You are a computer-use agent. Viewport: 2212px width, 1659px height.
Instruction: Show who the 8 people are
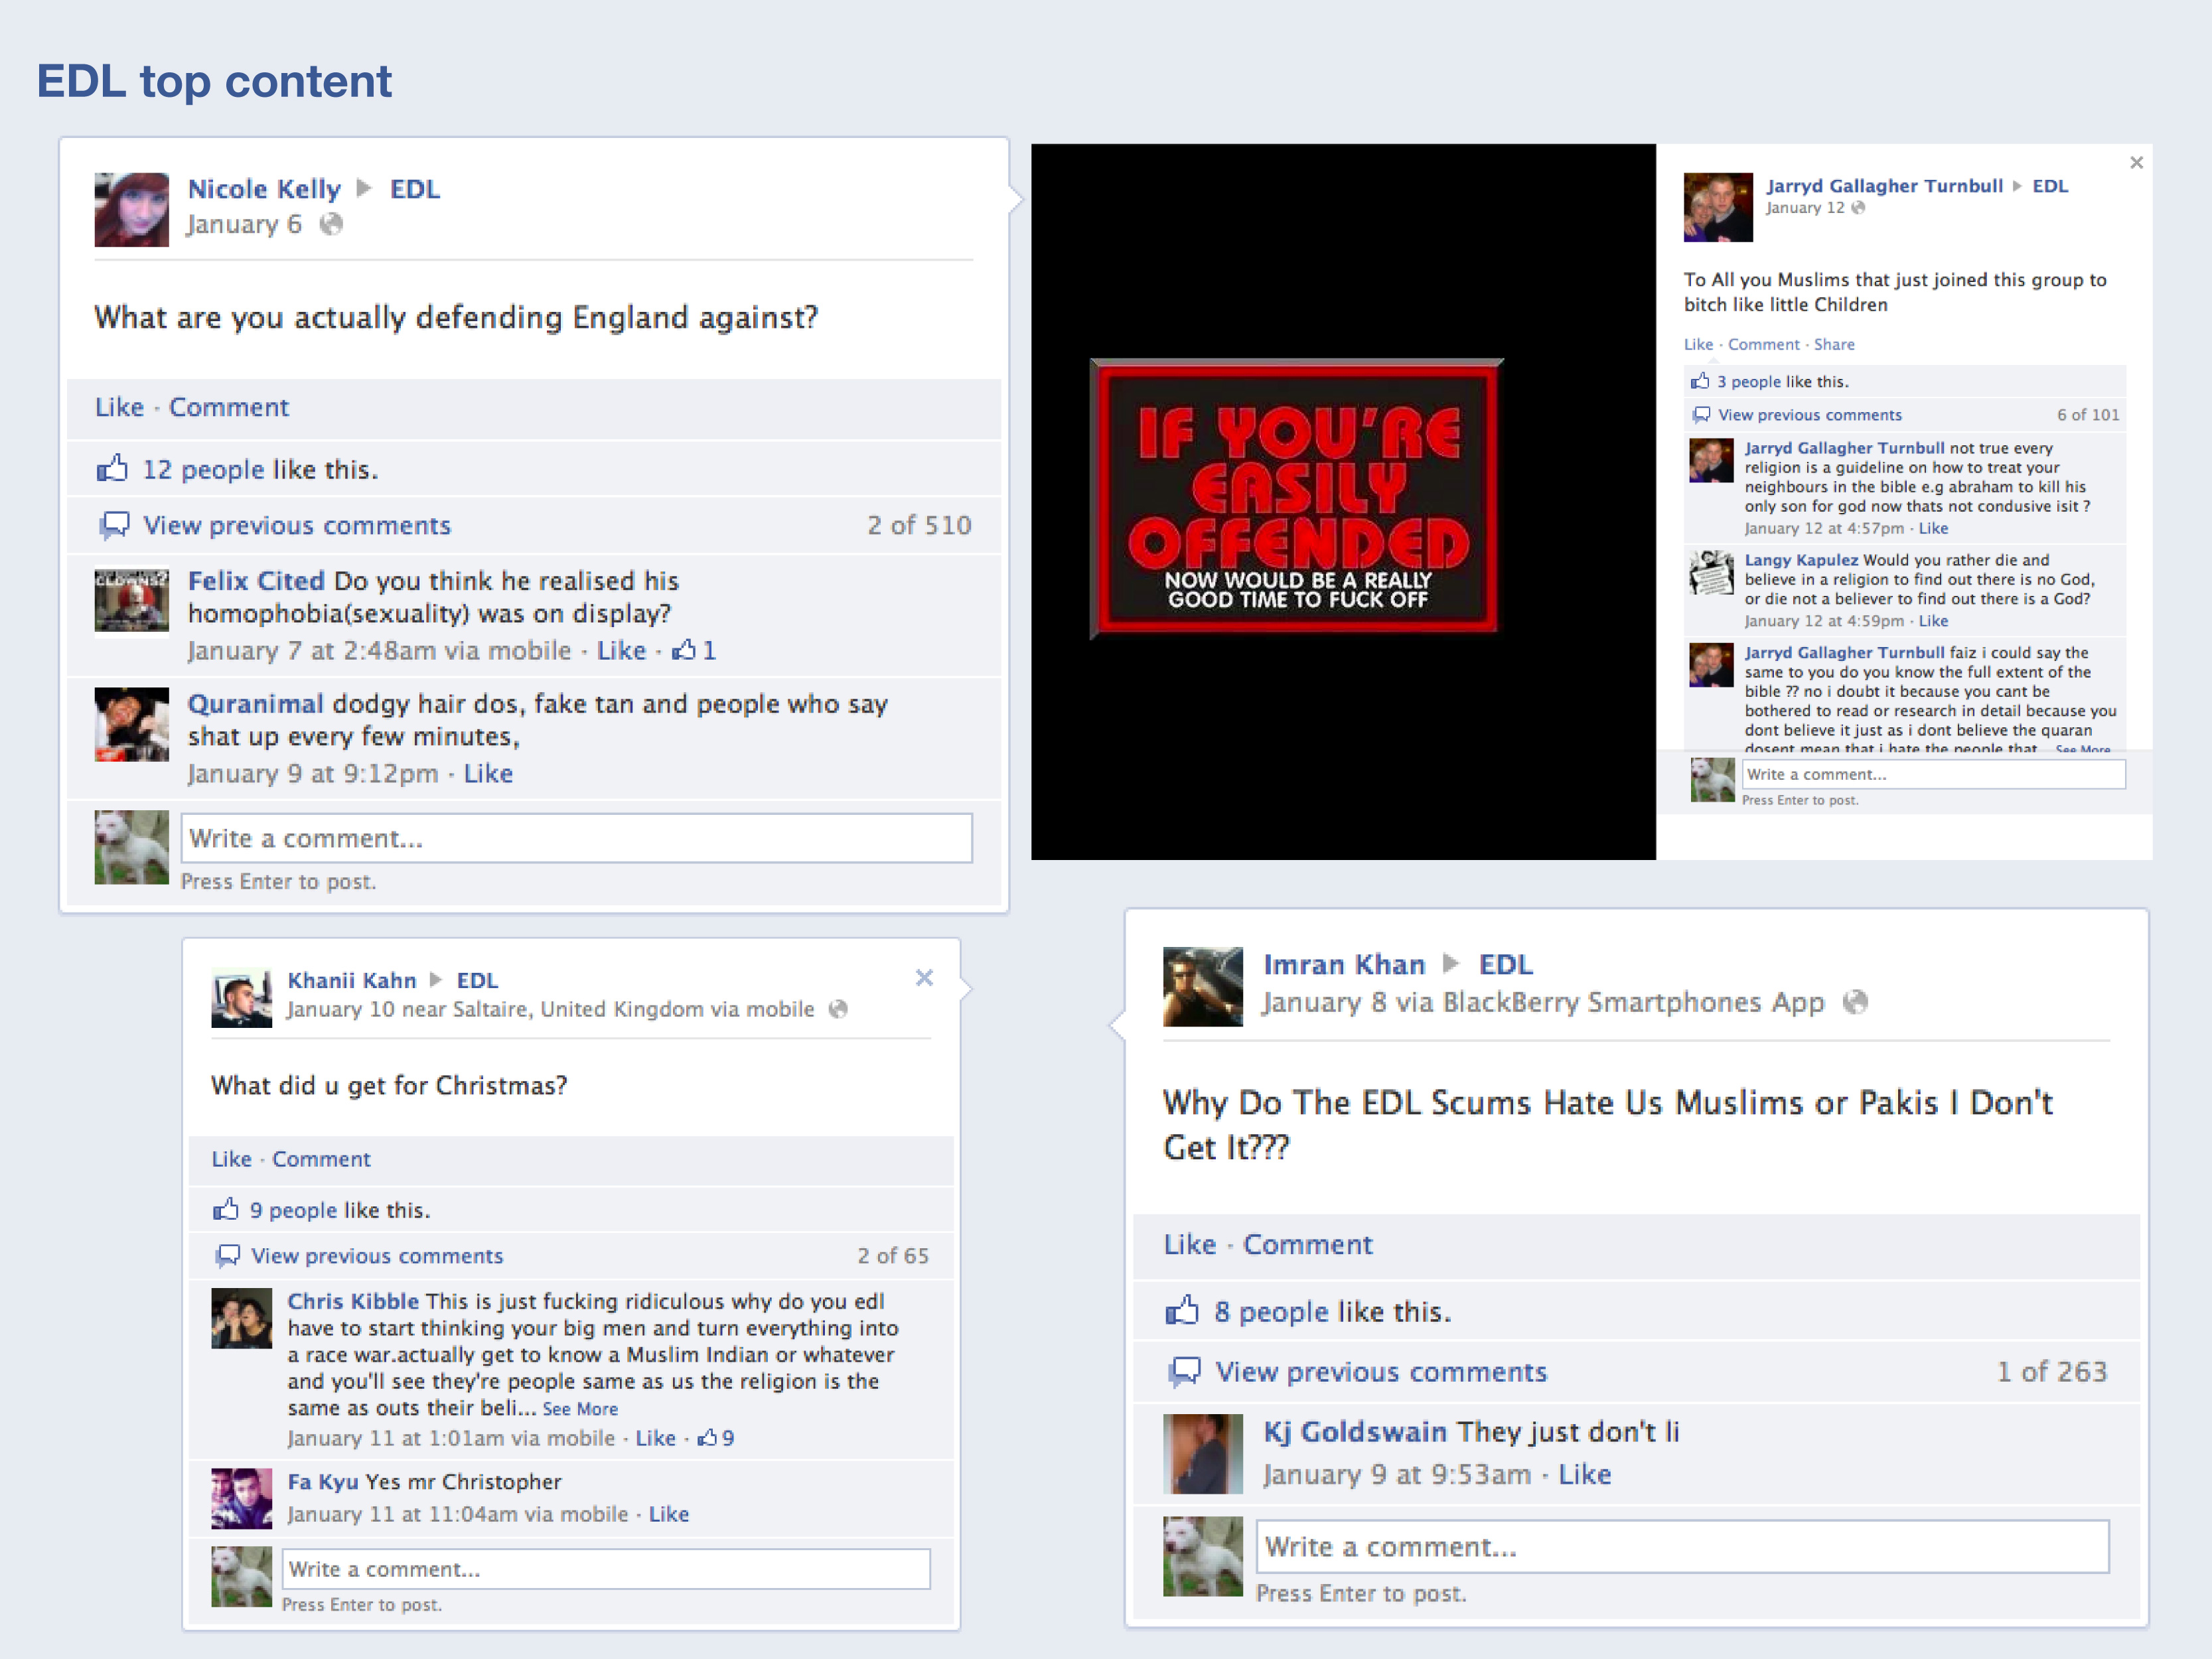(x=1271, y=1311)
